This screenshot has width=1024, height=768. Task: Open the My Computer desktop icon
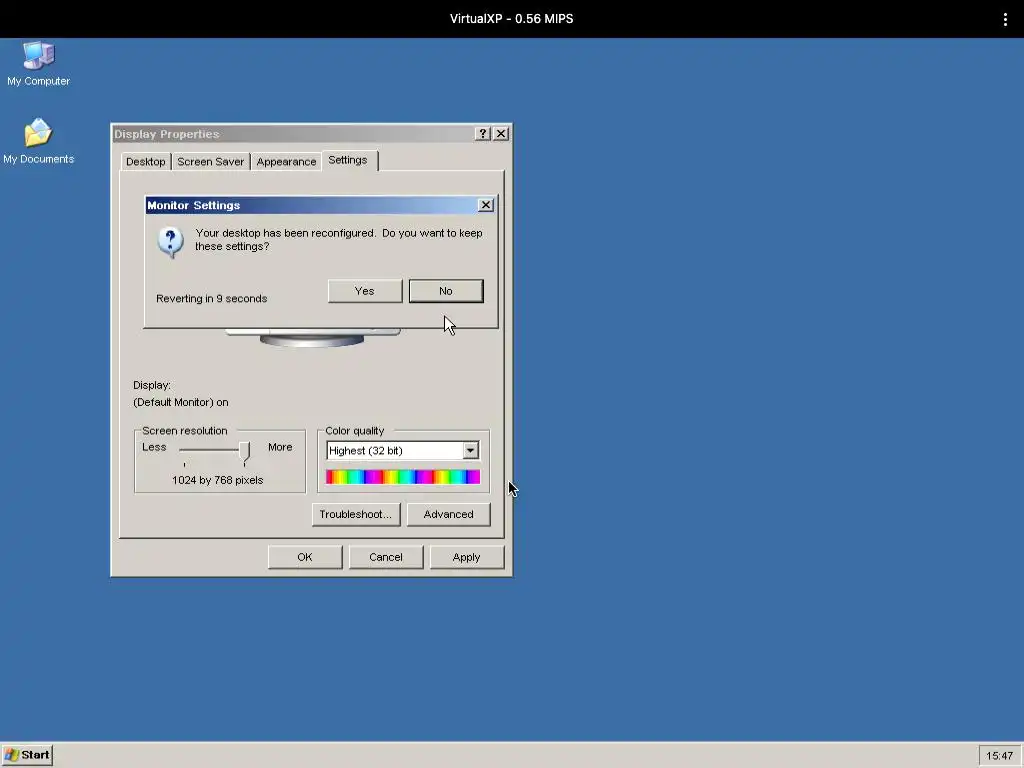39,63
